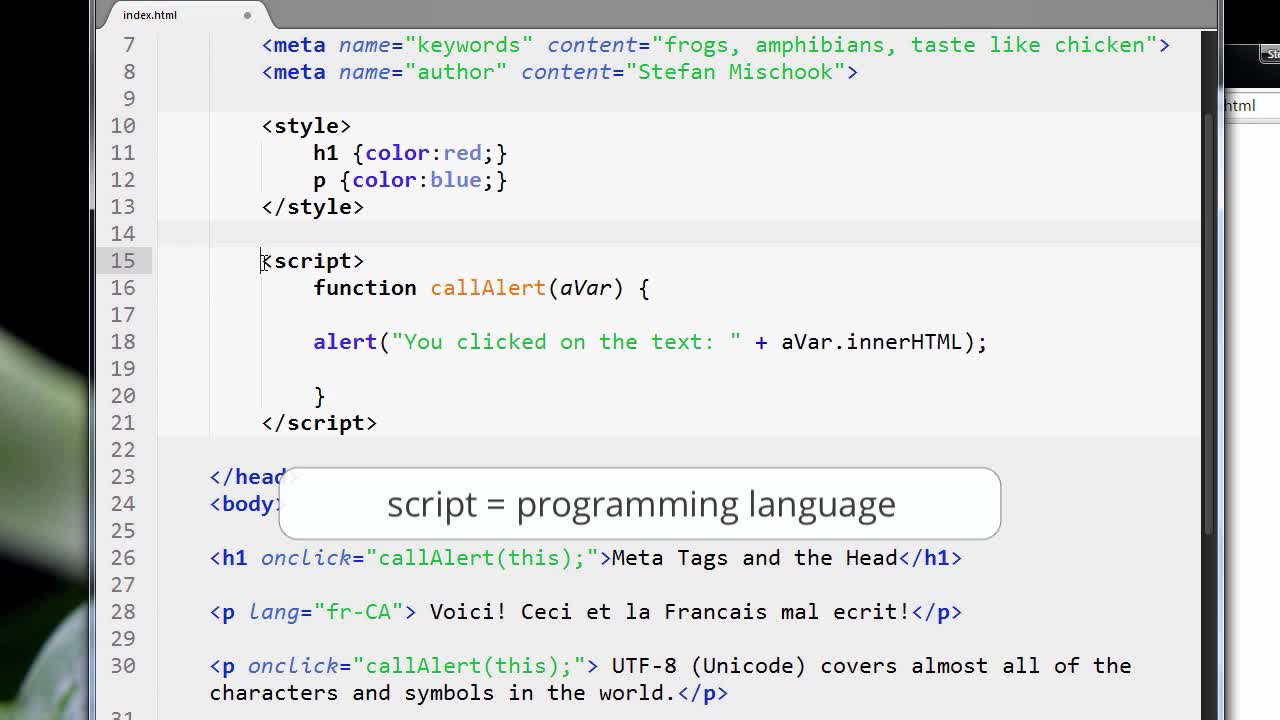The width and height of the screenshot is (1280, 720).
Task: Place cursor in opening <script> tag
Action: tap(313, 261)
